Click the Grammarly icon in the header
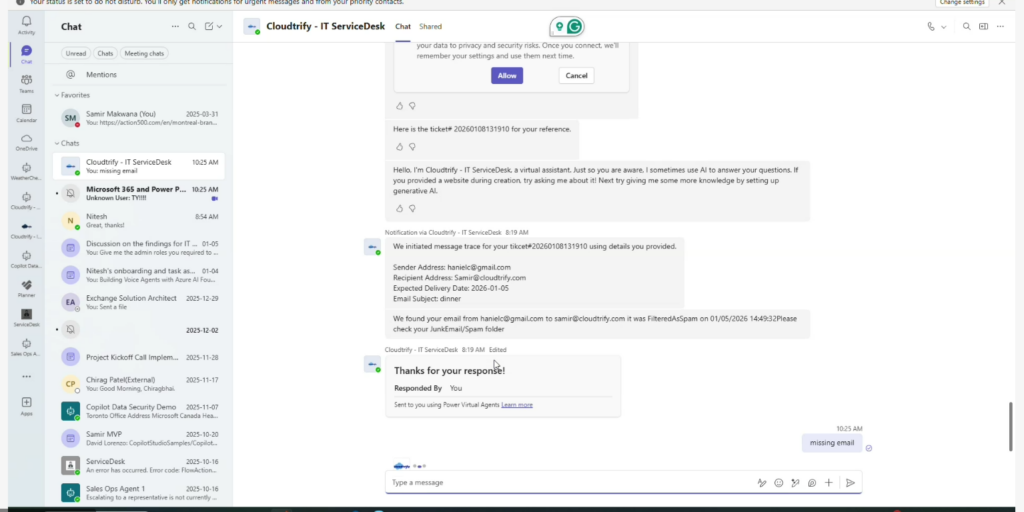The image size is (1024, 512). [574, 27]
